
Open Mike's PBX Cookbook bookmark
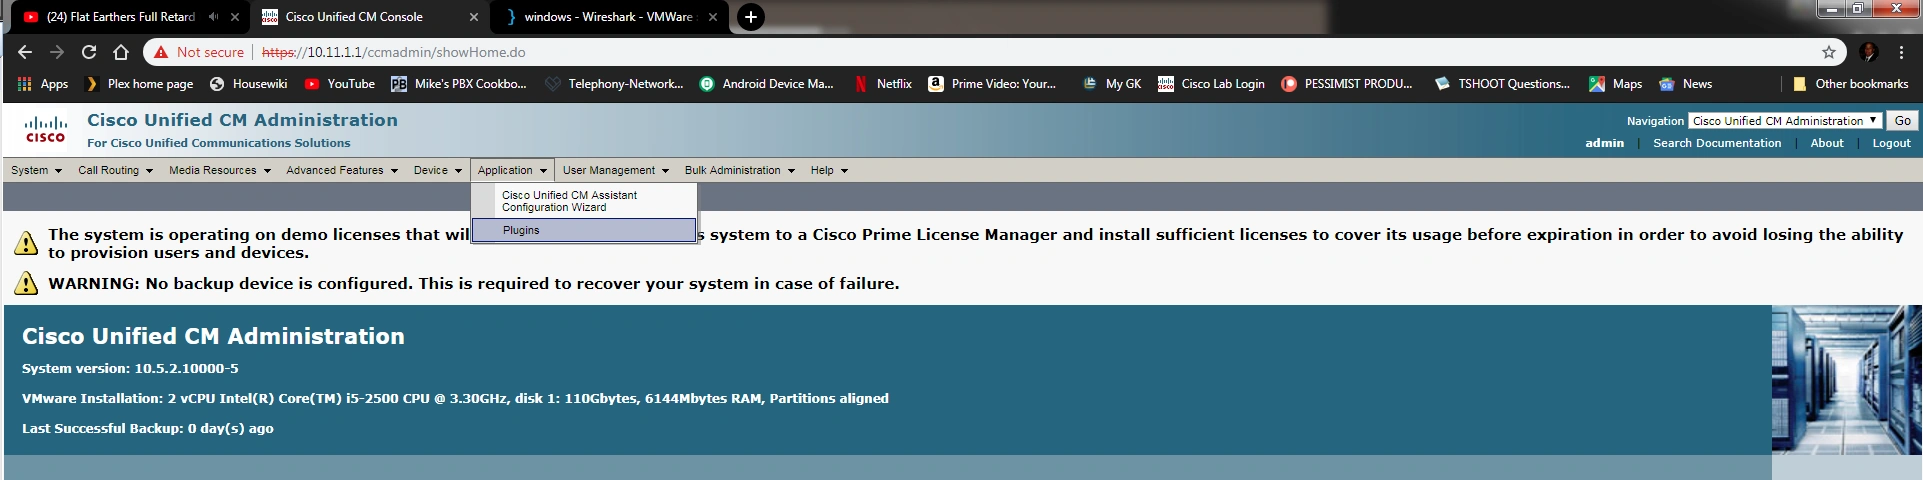point(459,84)
